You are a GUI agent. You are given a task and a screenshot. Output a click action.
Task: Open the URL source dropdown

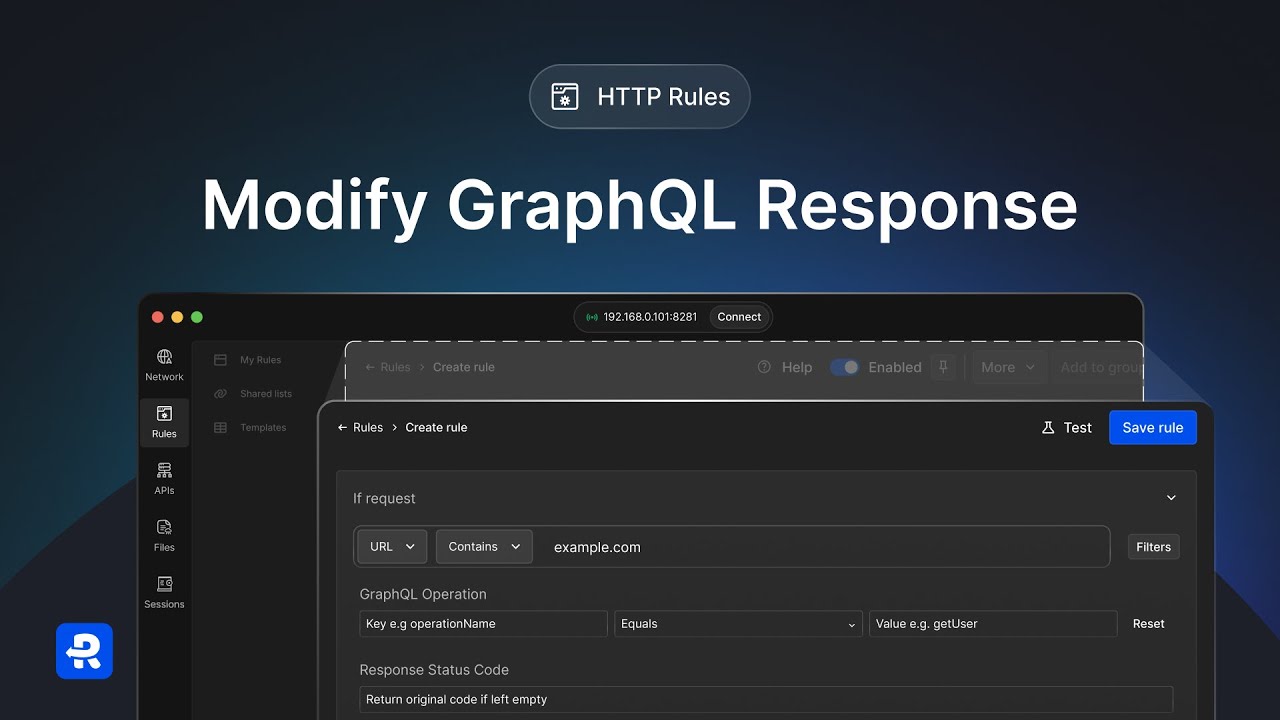tap(392, 547)
